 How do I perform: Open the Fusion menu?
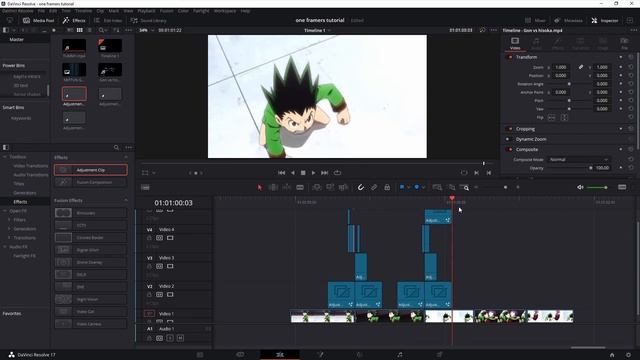(x=167, y=11)
